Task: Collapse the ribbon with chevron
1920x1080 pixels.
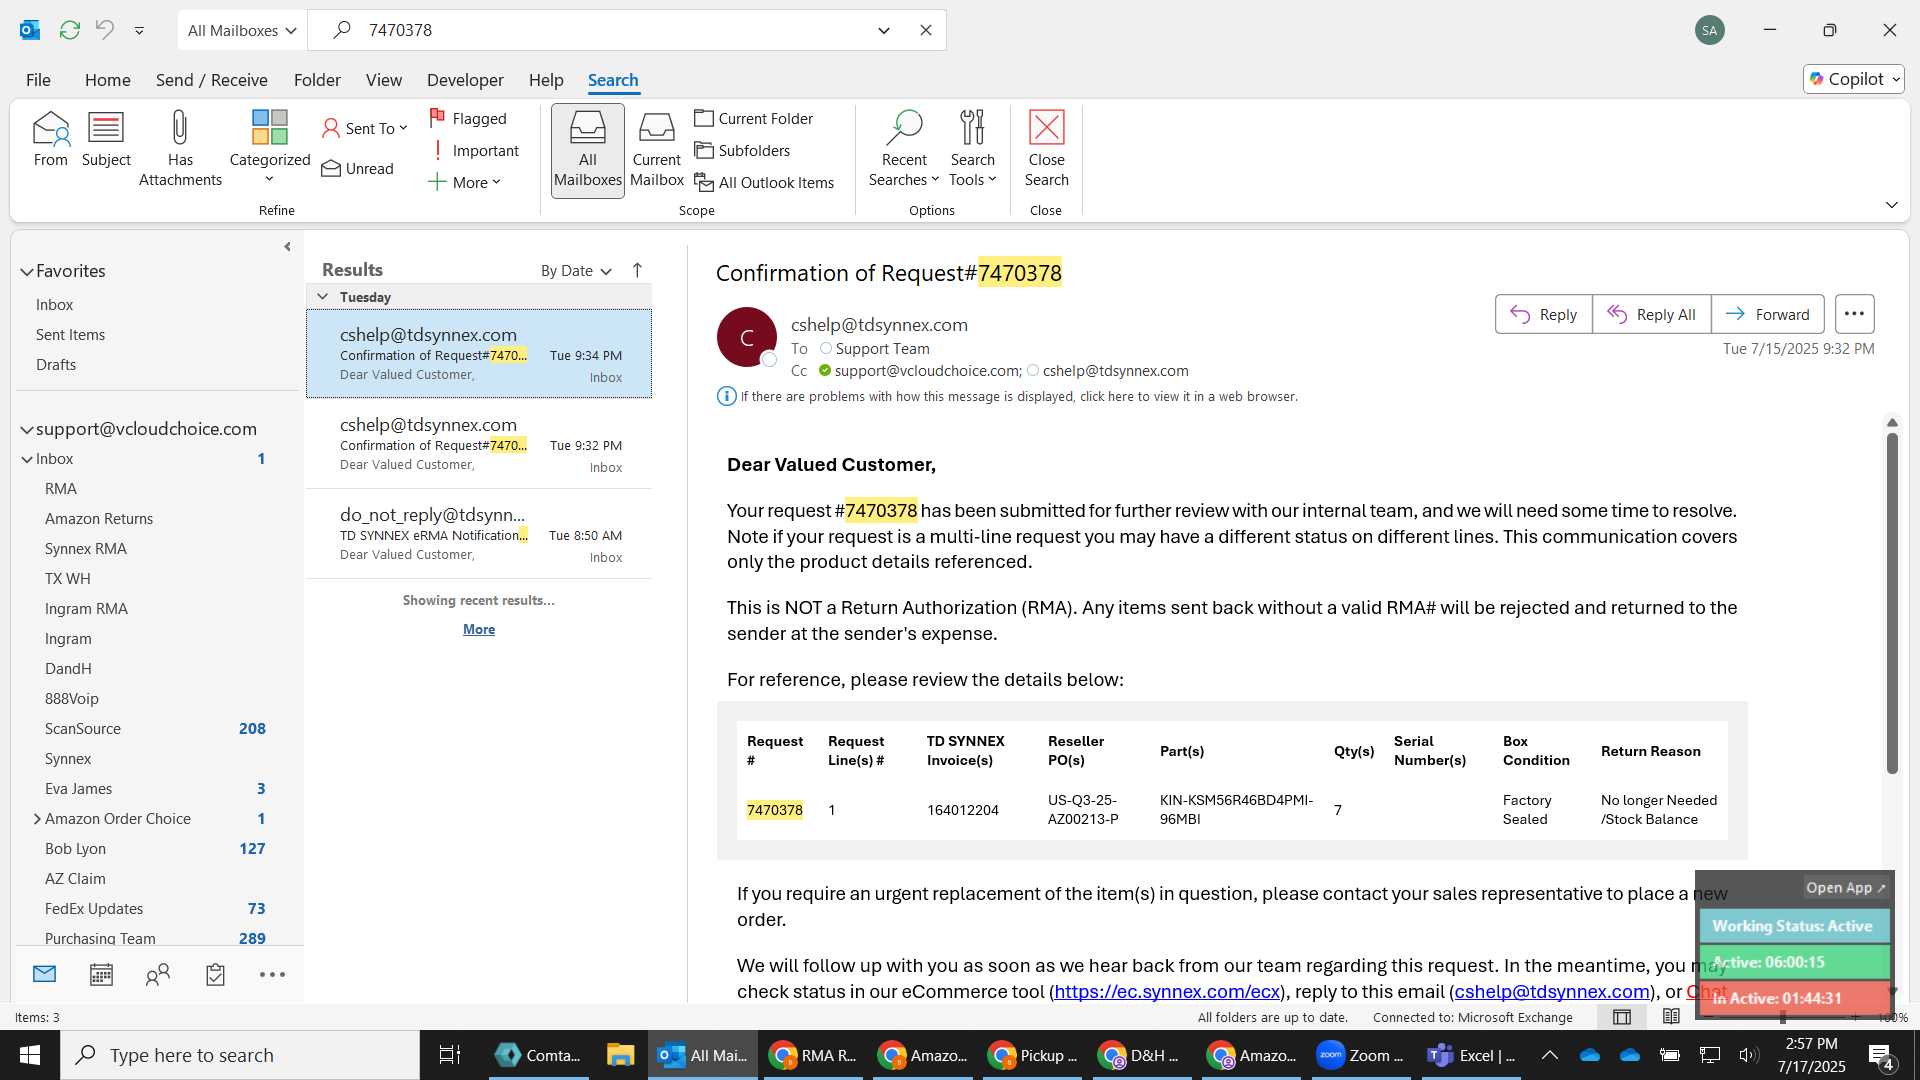Action: click(x=1891, y=204)
